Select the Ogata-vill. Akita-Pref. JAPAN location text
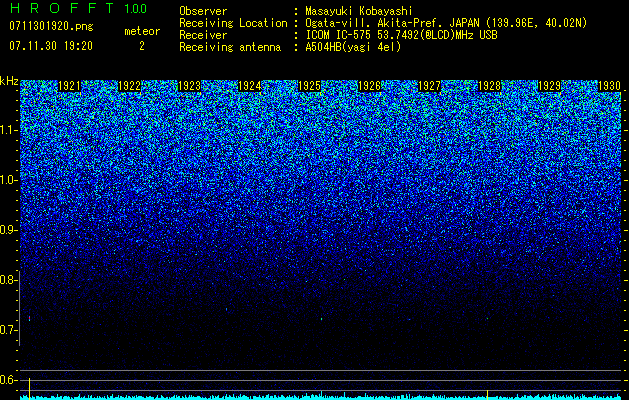 pyautogui.click(x=446, y=23)
